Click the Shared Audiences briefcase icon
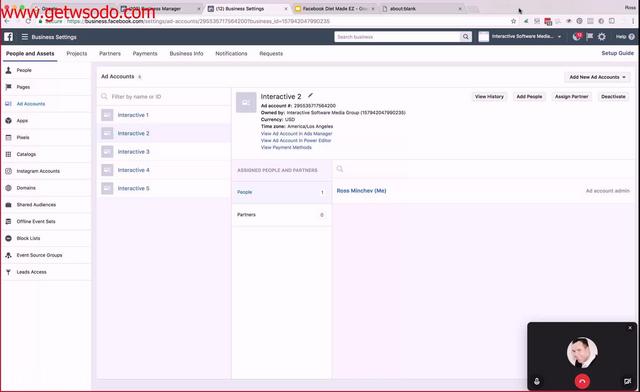 pos(8,205)
